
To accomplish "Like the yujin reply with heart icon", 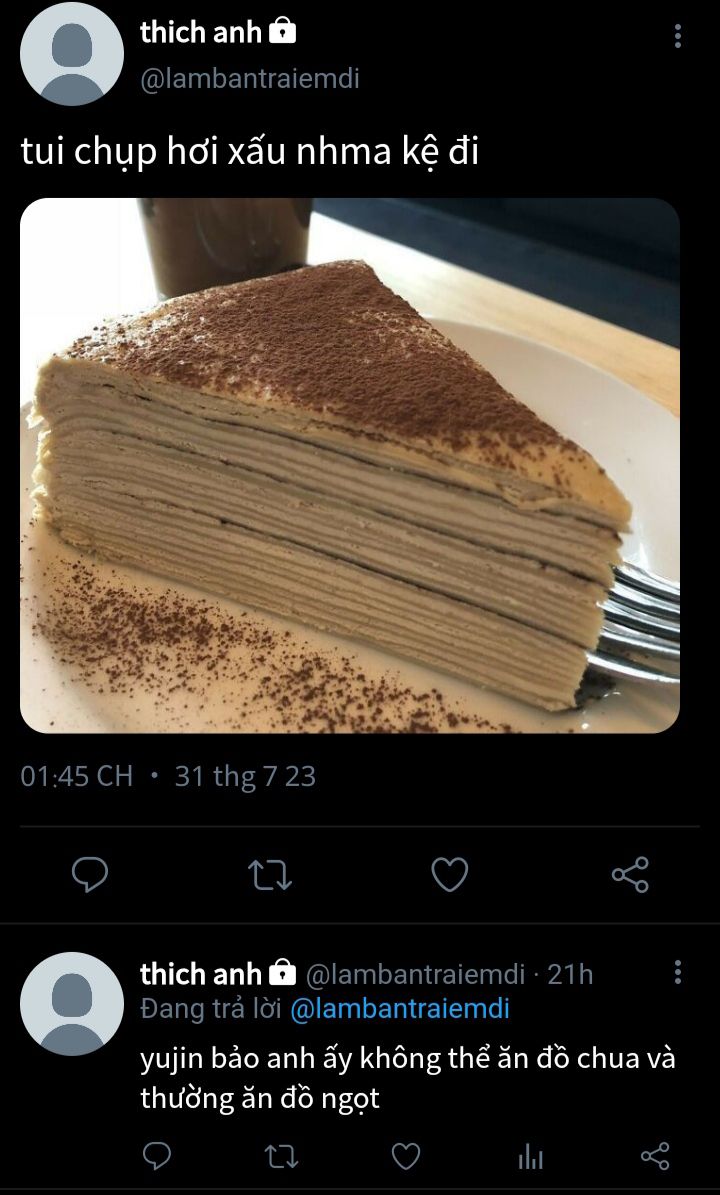I will click(406, 1156).
